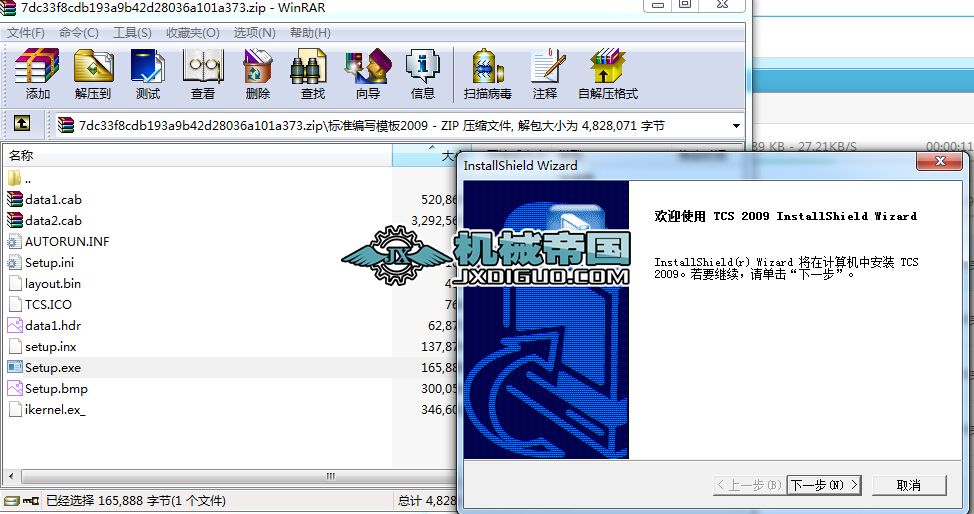
Task: Click the Setup.exe file icon
Action: (x=15, y=367)
